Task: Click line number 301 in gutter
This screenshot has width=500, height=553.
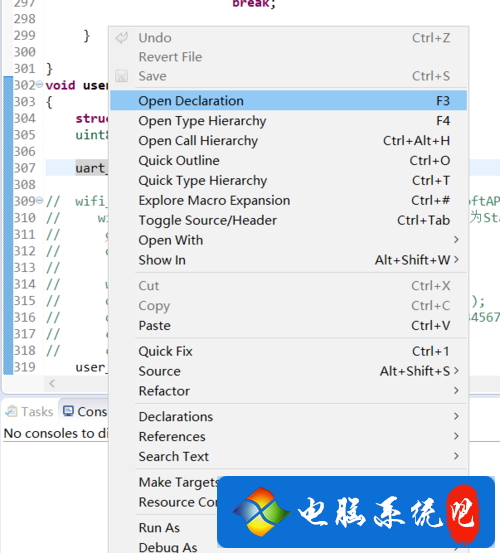Action: coord(25,68)
